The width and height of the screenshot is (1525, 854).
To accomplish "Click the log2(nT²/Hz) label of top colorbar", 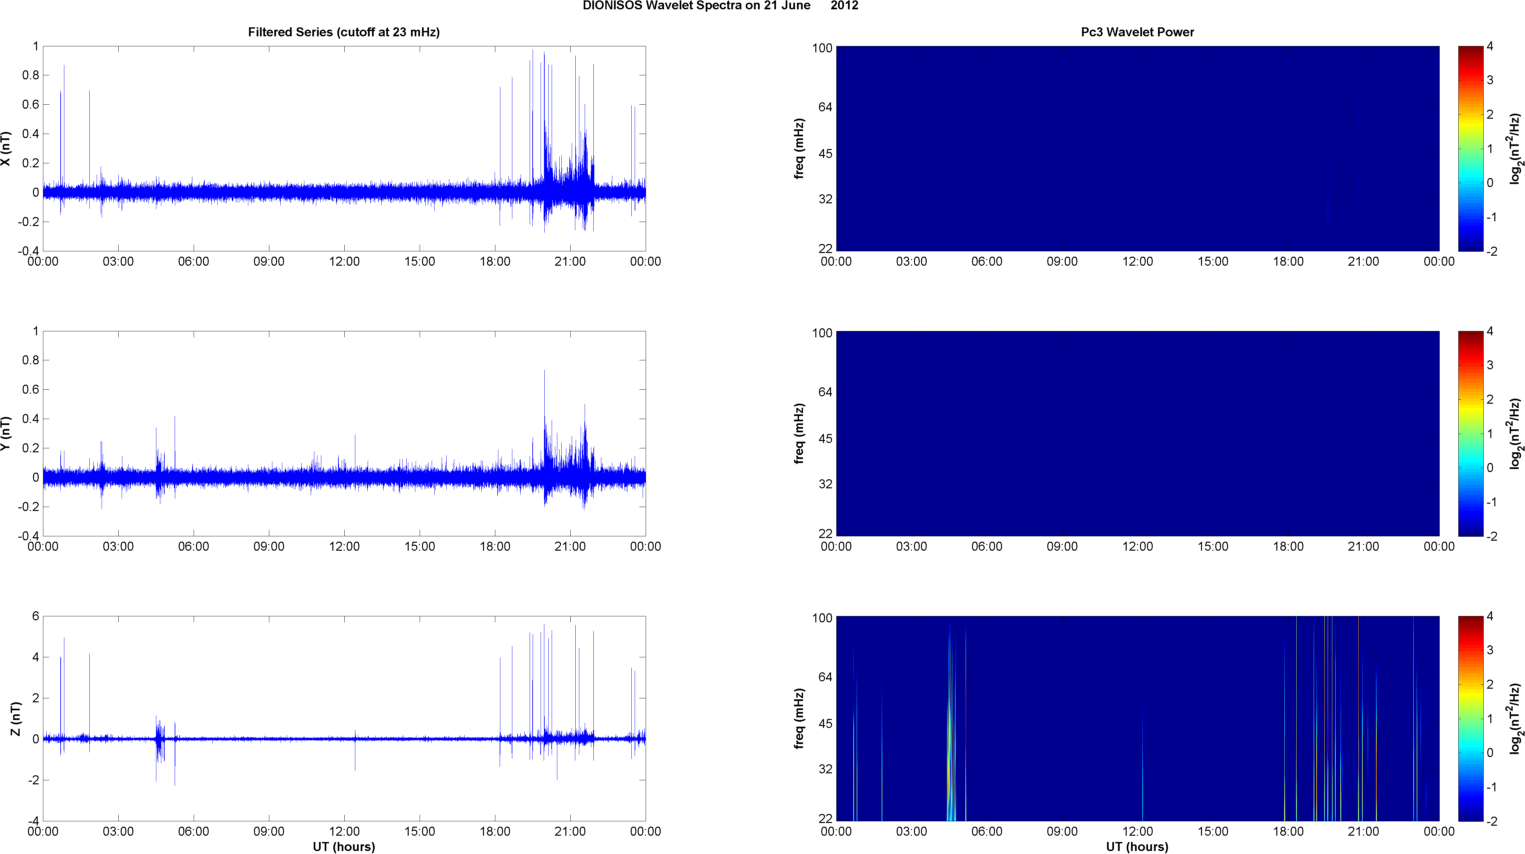I will pyautogui.click(x=1516, y=149).
